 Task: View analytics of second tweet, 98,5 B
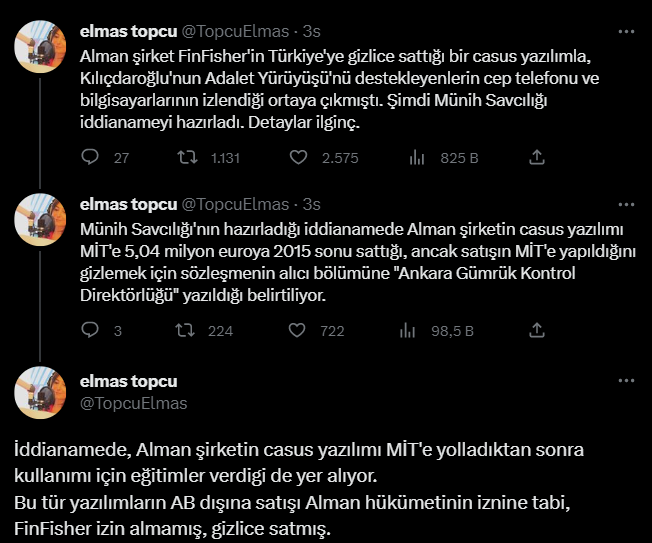(x=408, y=330)
